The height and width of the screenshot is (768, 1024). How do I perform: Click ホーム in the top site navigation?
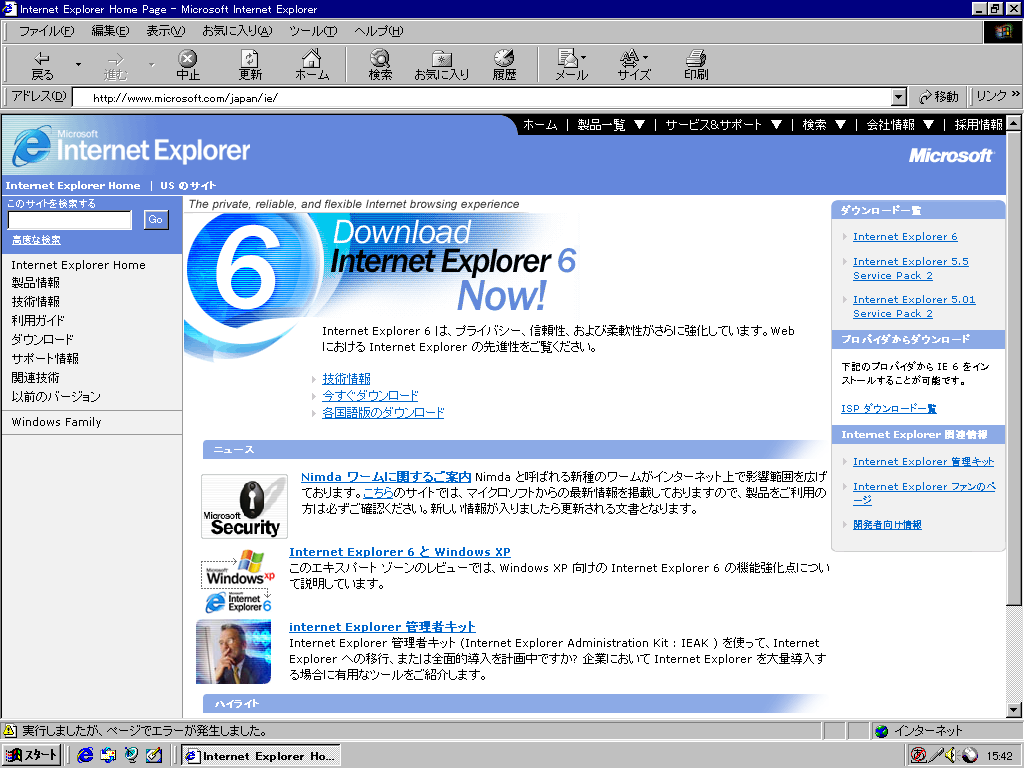(540, 125)
